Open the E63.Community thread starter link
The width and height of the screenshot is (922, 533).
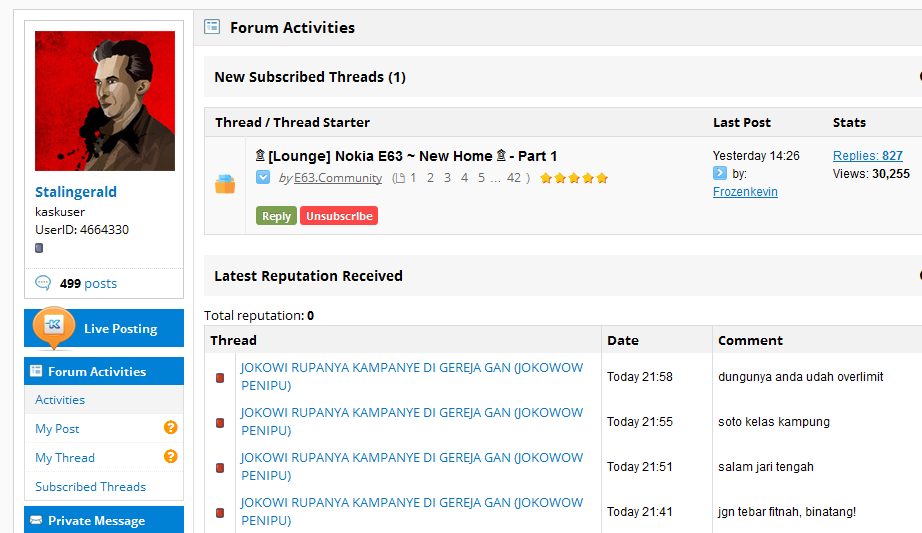coord(338,178)
